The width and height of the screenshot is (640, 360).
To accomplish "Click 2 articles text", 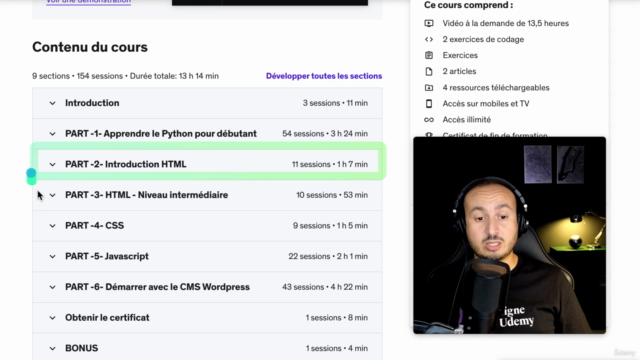I will point(459,71).
